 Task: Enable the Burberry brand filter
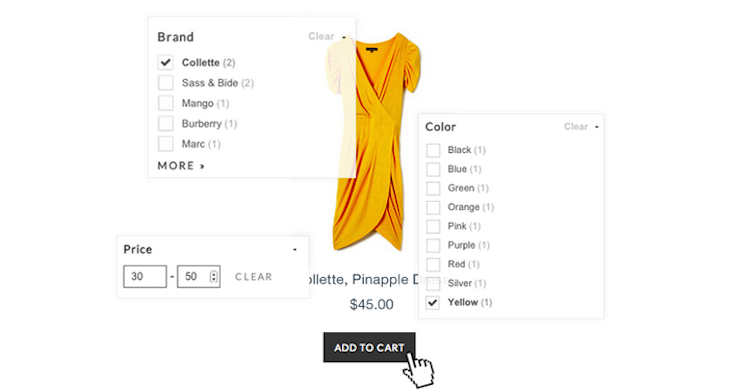[x=165, y=123]
